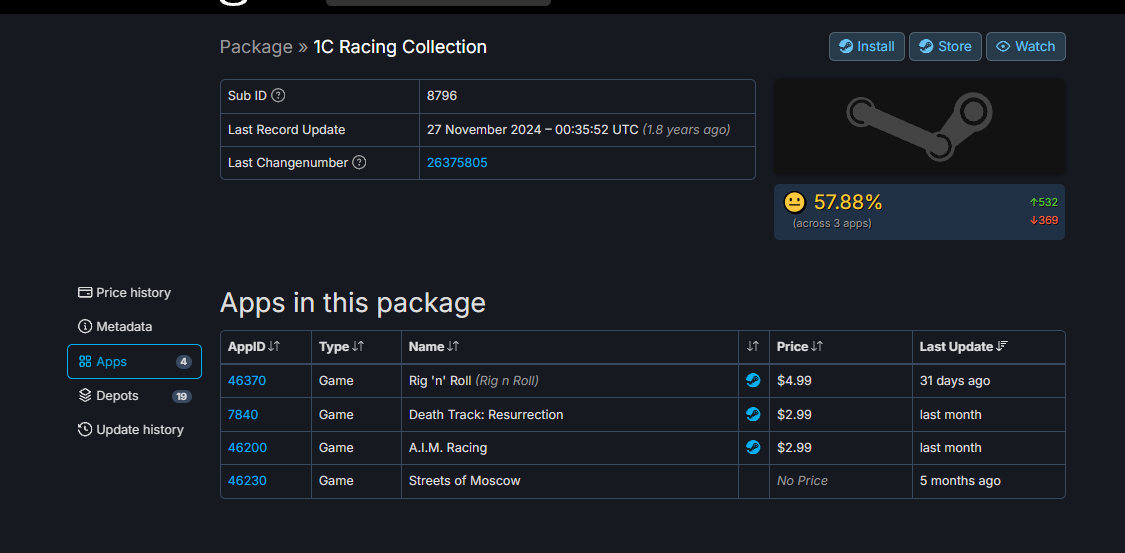Click the $4.99 price cell
The width and height of the screenshot is (1125, 553).
point(840,381)
